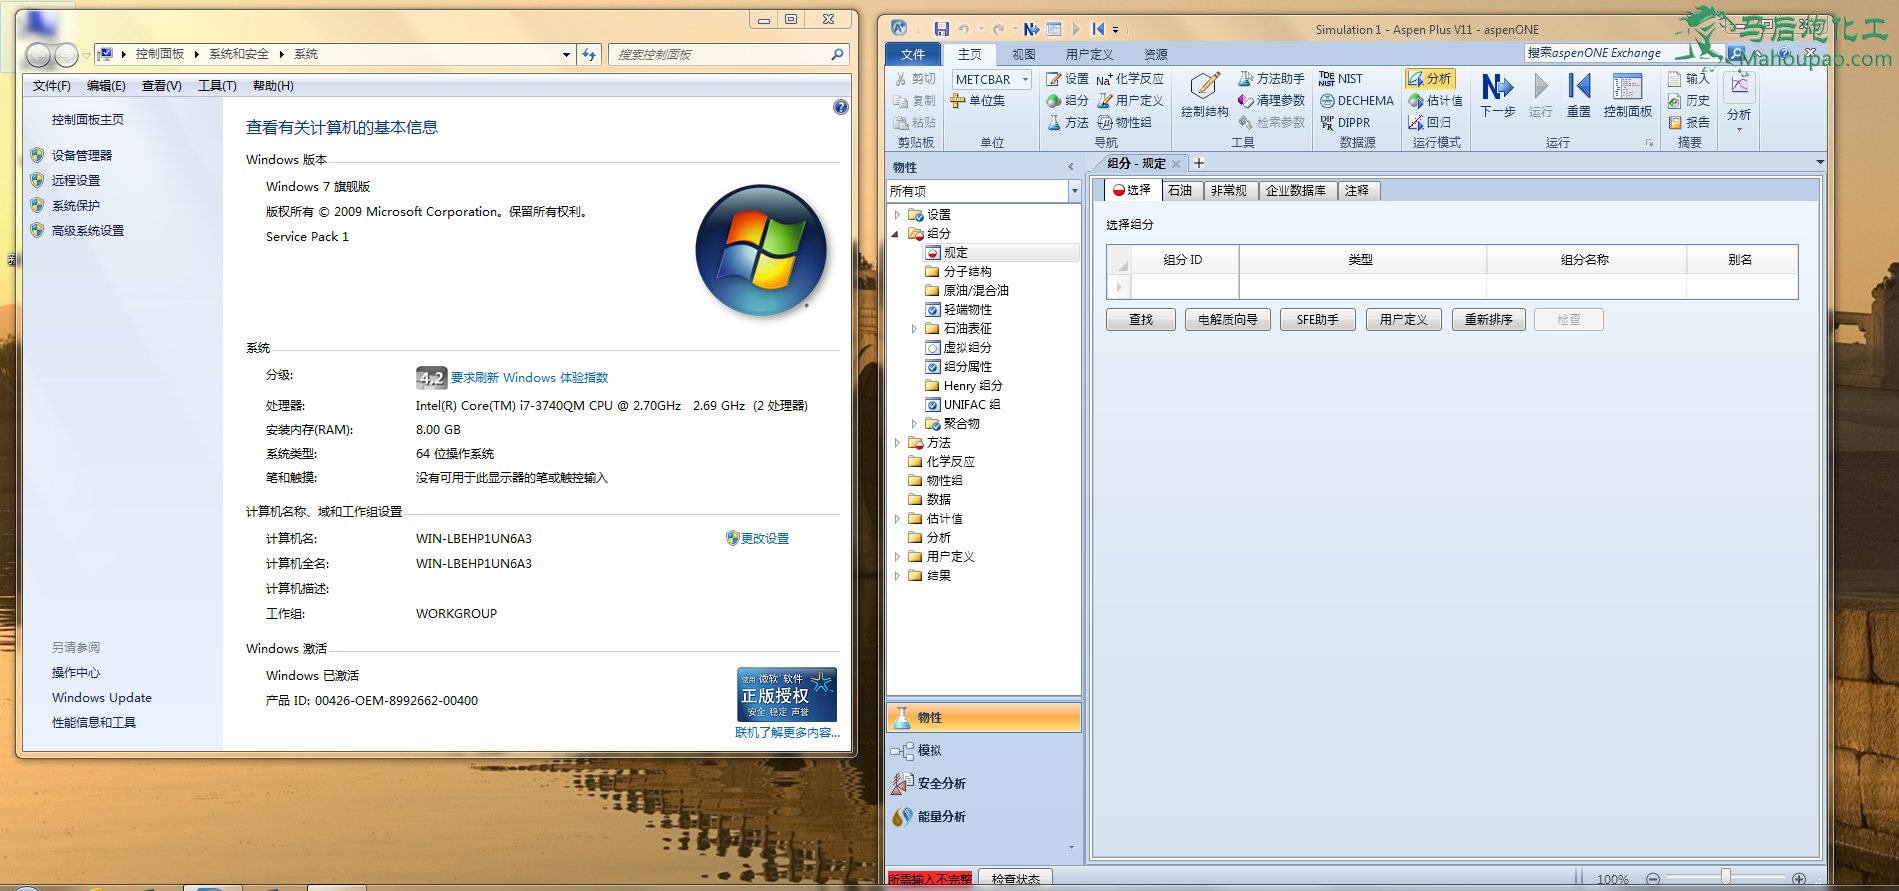Viewport: 1899px width, 891px height.
Task: Open 组分 (Components) from the ribbon
Action: (1067, 101)
